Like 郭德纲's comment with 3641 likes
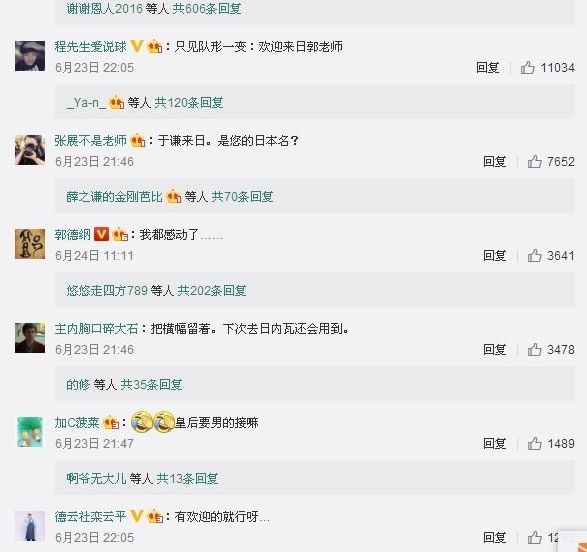Viewport: 587px width, 552px height. pos(535,256)
